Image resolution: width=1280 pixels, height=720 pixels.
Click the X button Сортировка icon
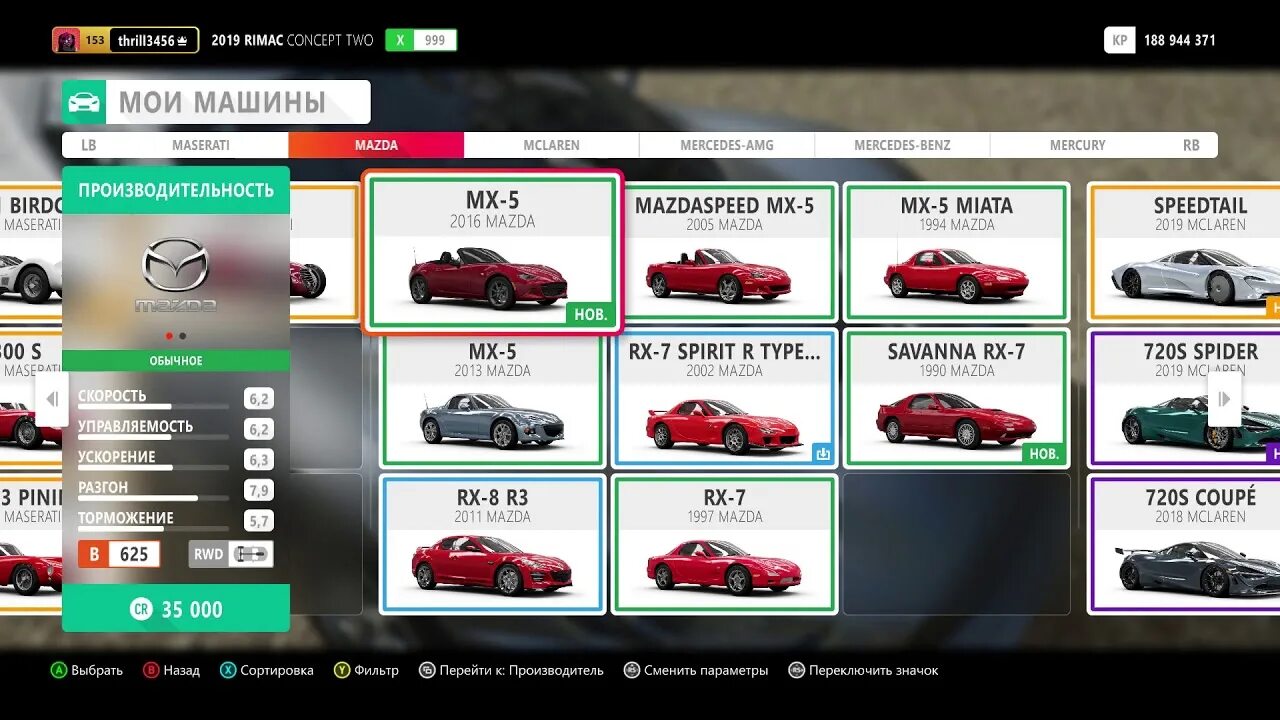[228, 670]
